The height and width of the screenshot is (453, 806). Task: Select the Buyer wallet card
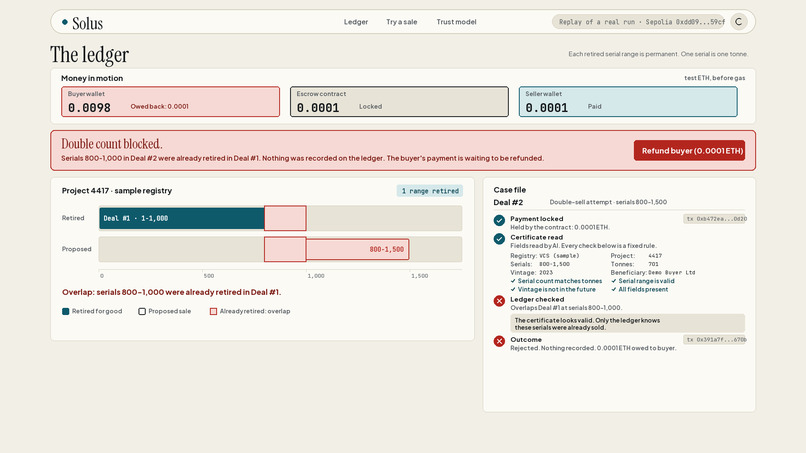170,102
